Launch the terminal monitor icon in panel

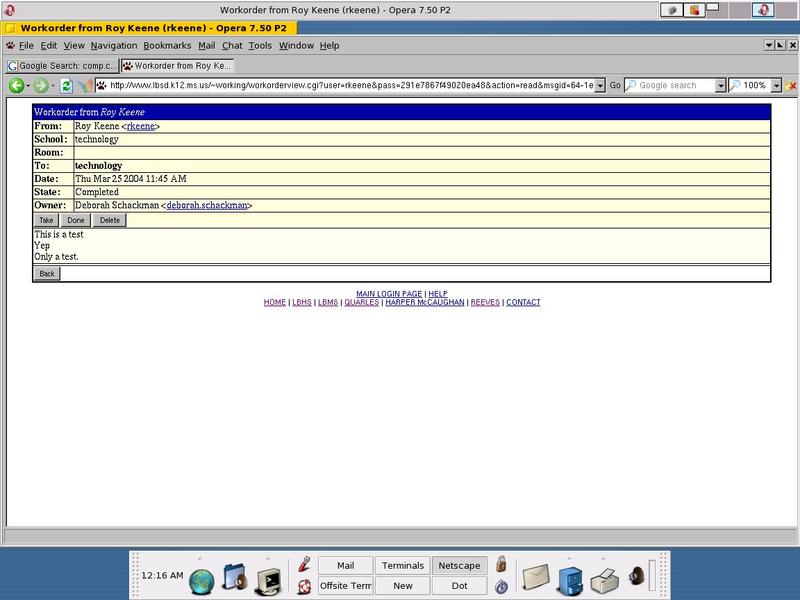269,581
